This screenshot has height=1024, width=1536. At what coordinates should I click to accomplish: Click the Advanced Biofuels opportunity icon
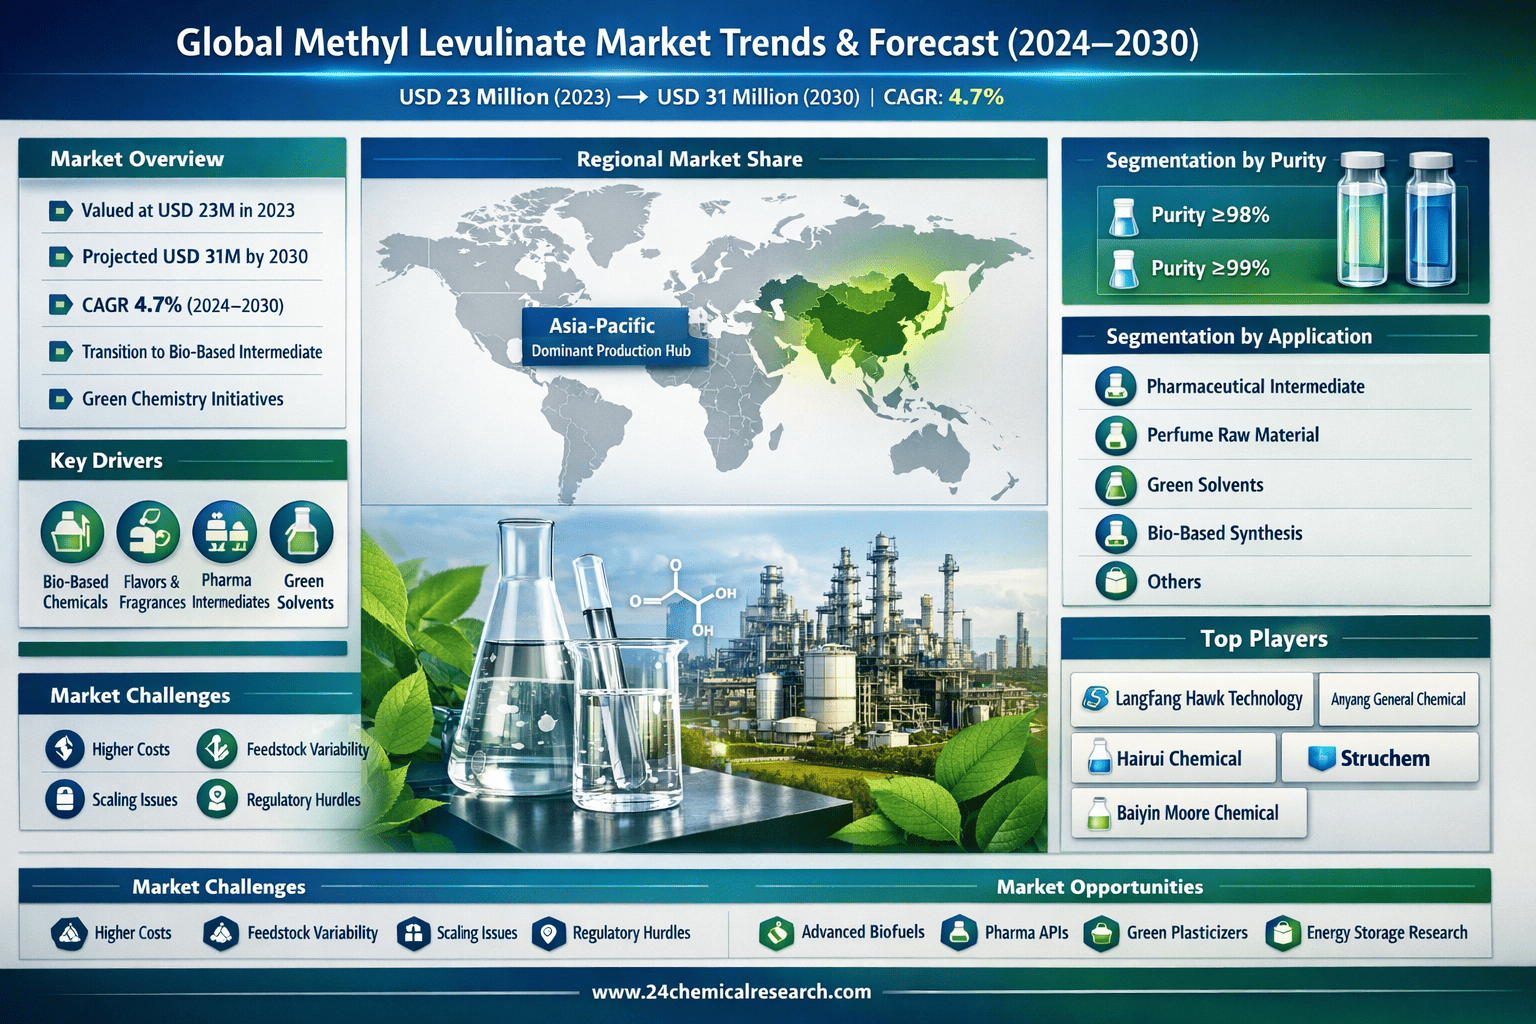pyautogui.click(x=776, y=933)
